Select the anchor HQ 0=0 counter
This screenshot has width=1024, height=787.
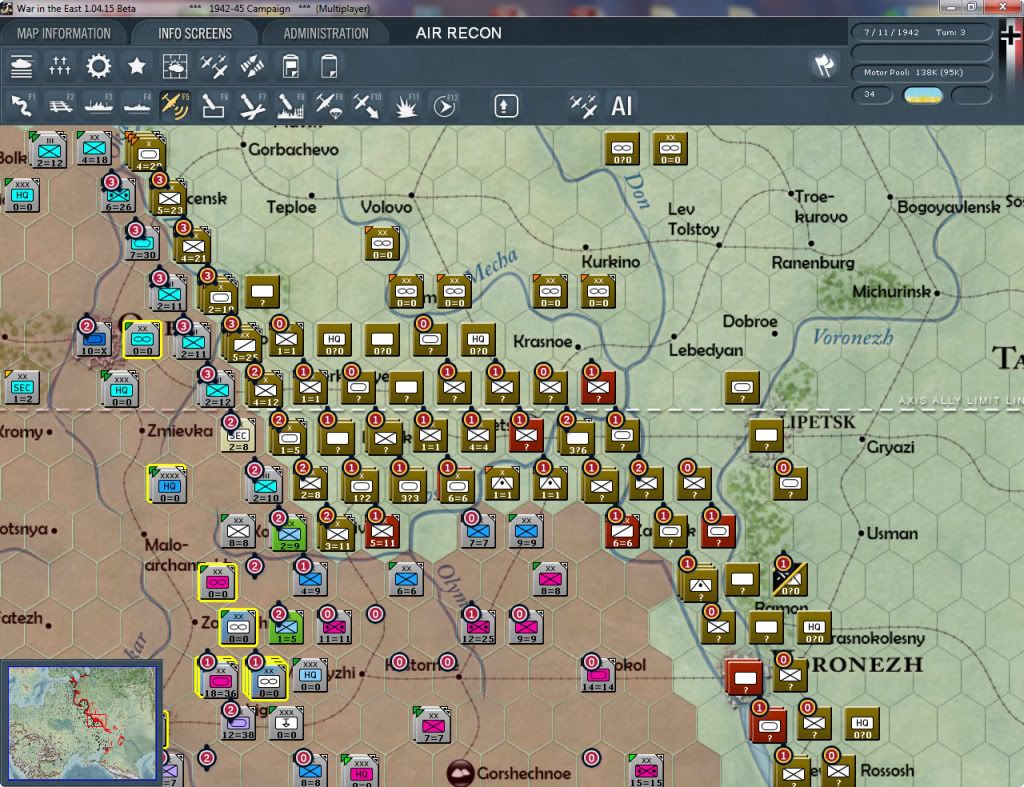pos(286,724)
